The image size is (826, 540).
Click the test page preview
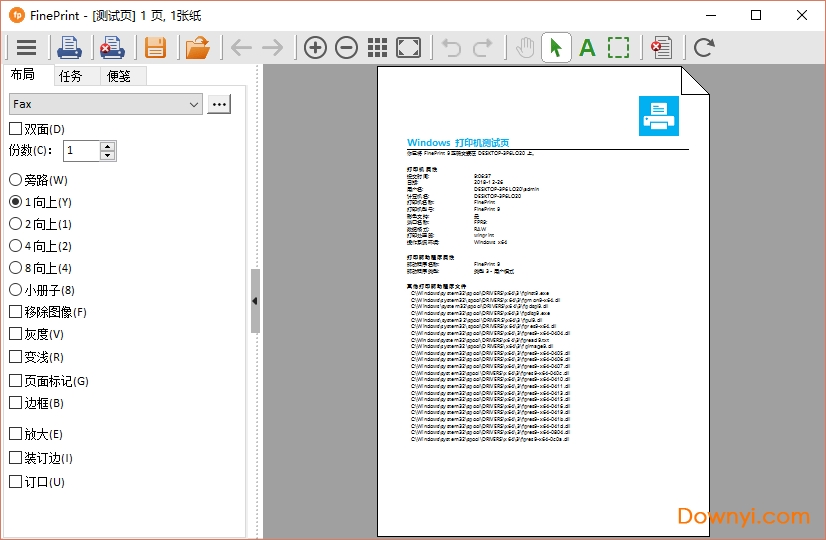[543, 301]
